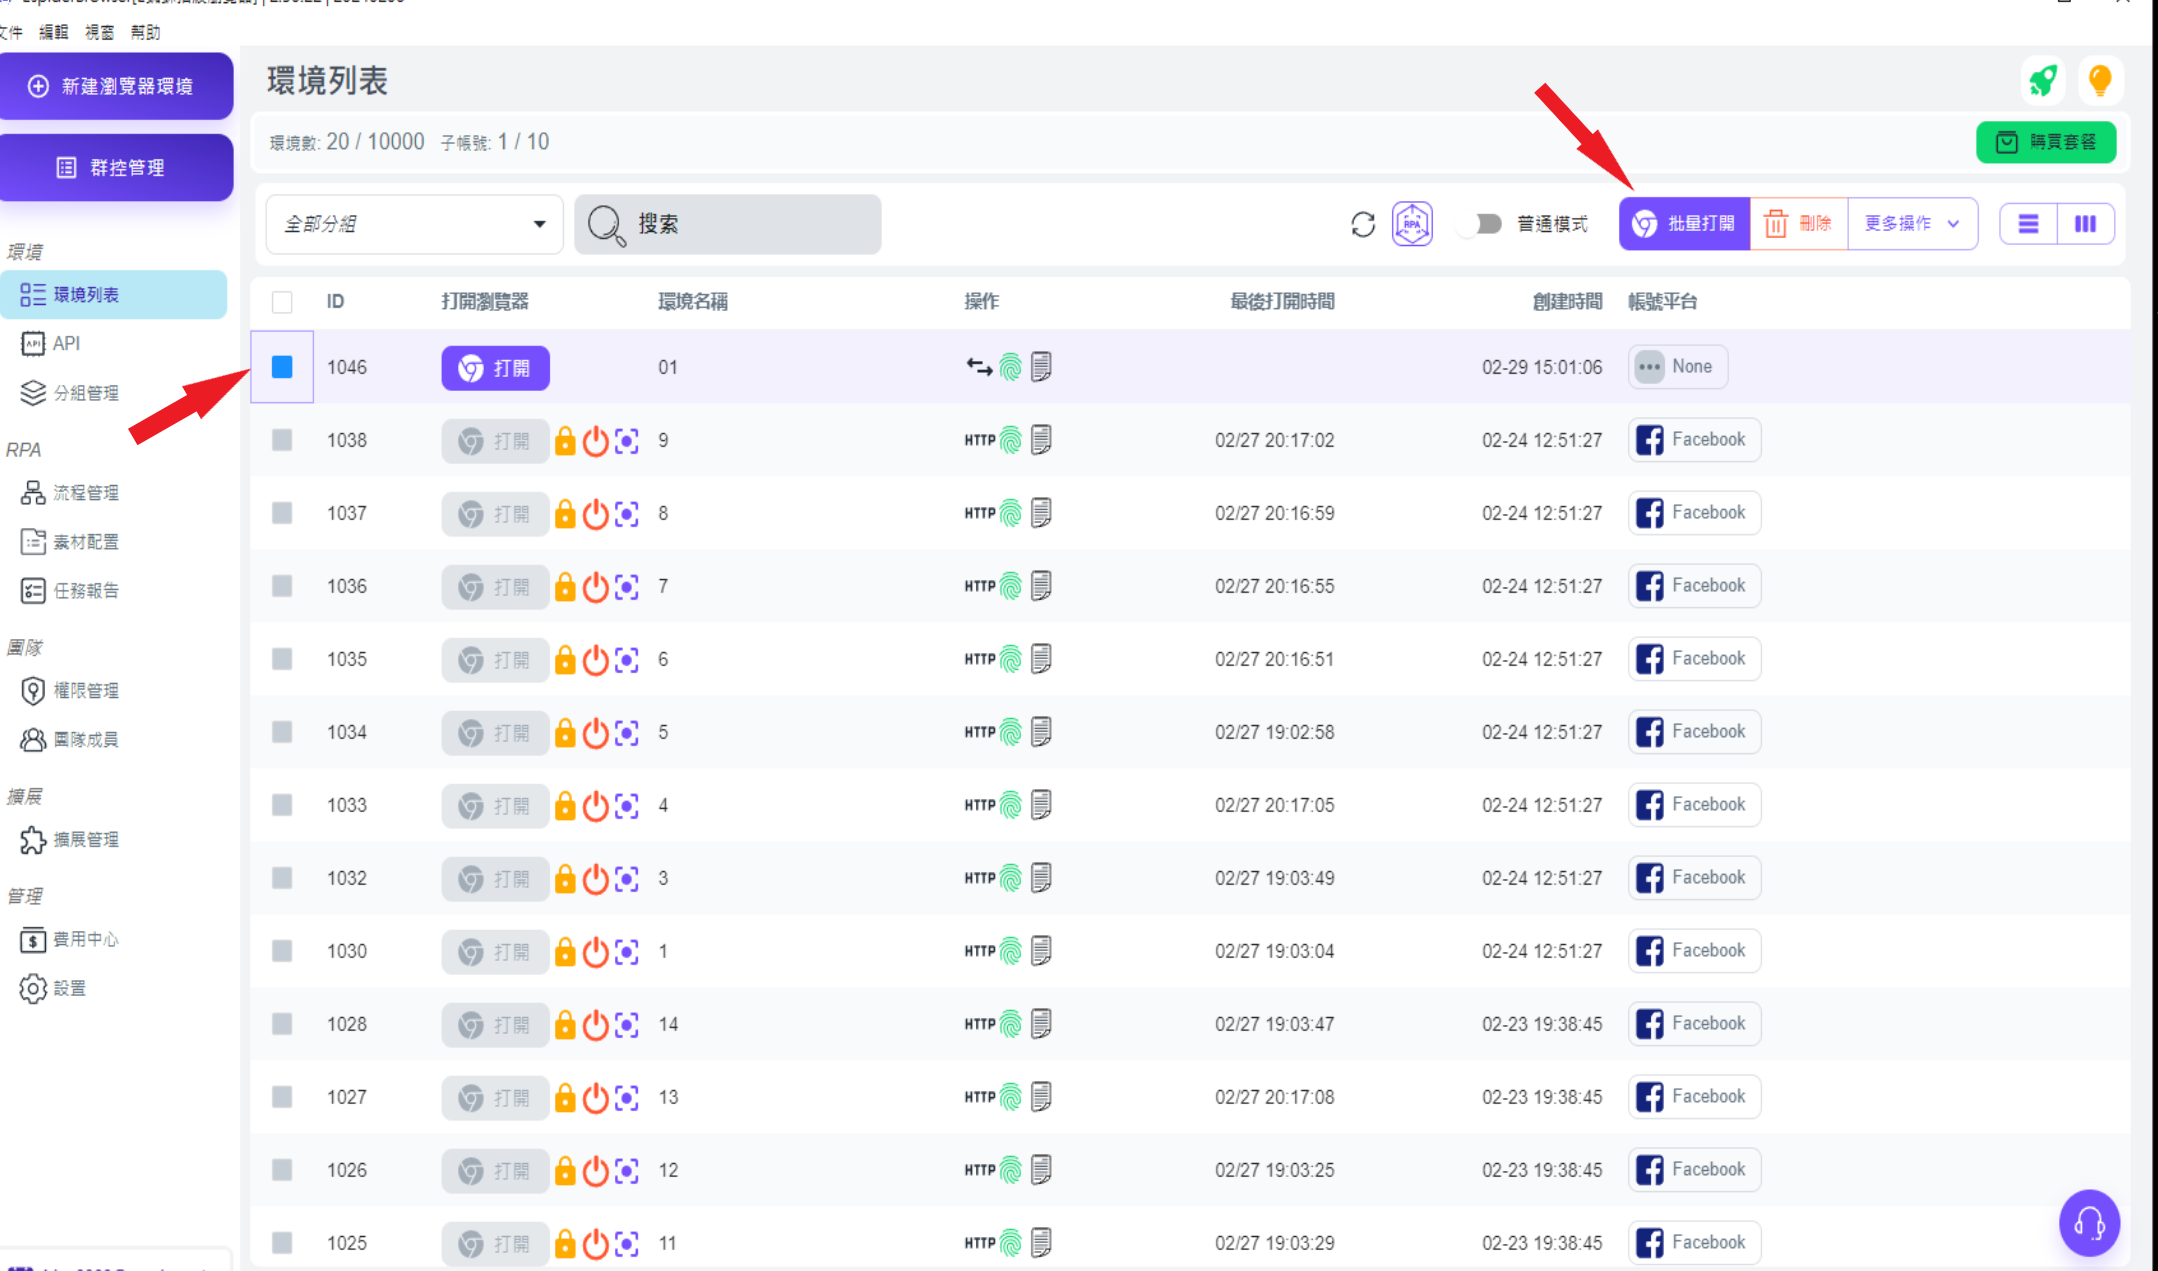Image resolution: width=2158 pixels, height=1271 pixels.
Task: Sort by the 最後打開時間 column header
Action: click(1282, 301)
